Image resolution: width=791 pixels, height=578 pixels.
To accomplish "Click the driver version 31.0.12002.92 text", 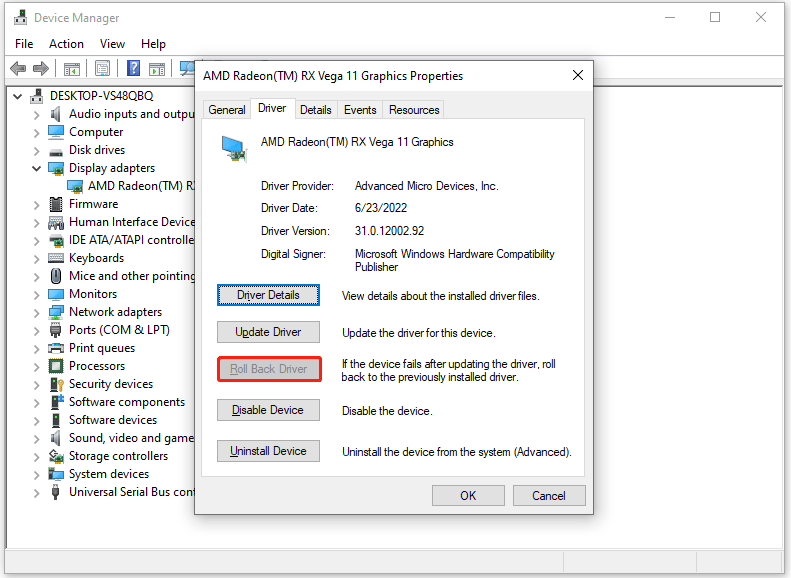I will (389, 231).
